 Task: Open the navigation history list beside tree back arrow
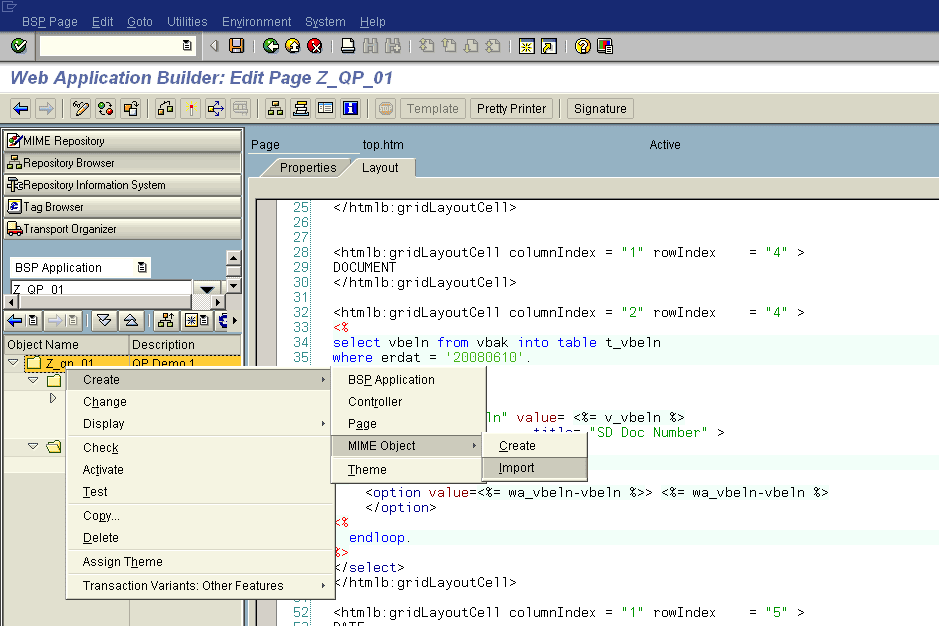click(x=33, y=320)
